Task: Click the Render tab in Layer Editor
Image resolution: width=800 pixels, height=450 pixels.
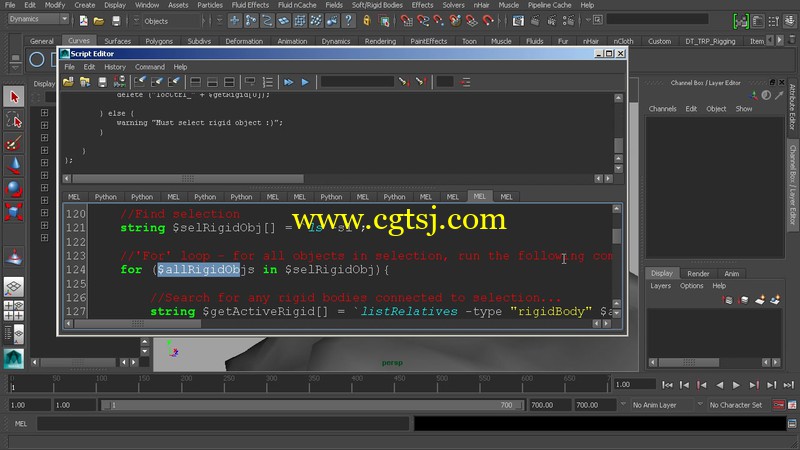Action: [x=698, y=273]
